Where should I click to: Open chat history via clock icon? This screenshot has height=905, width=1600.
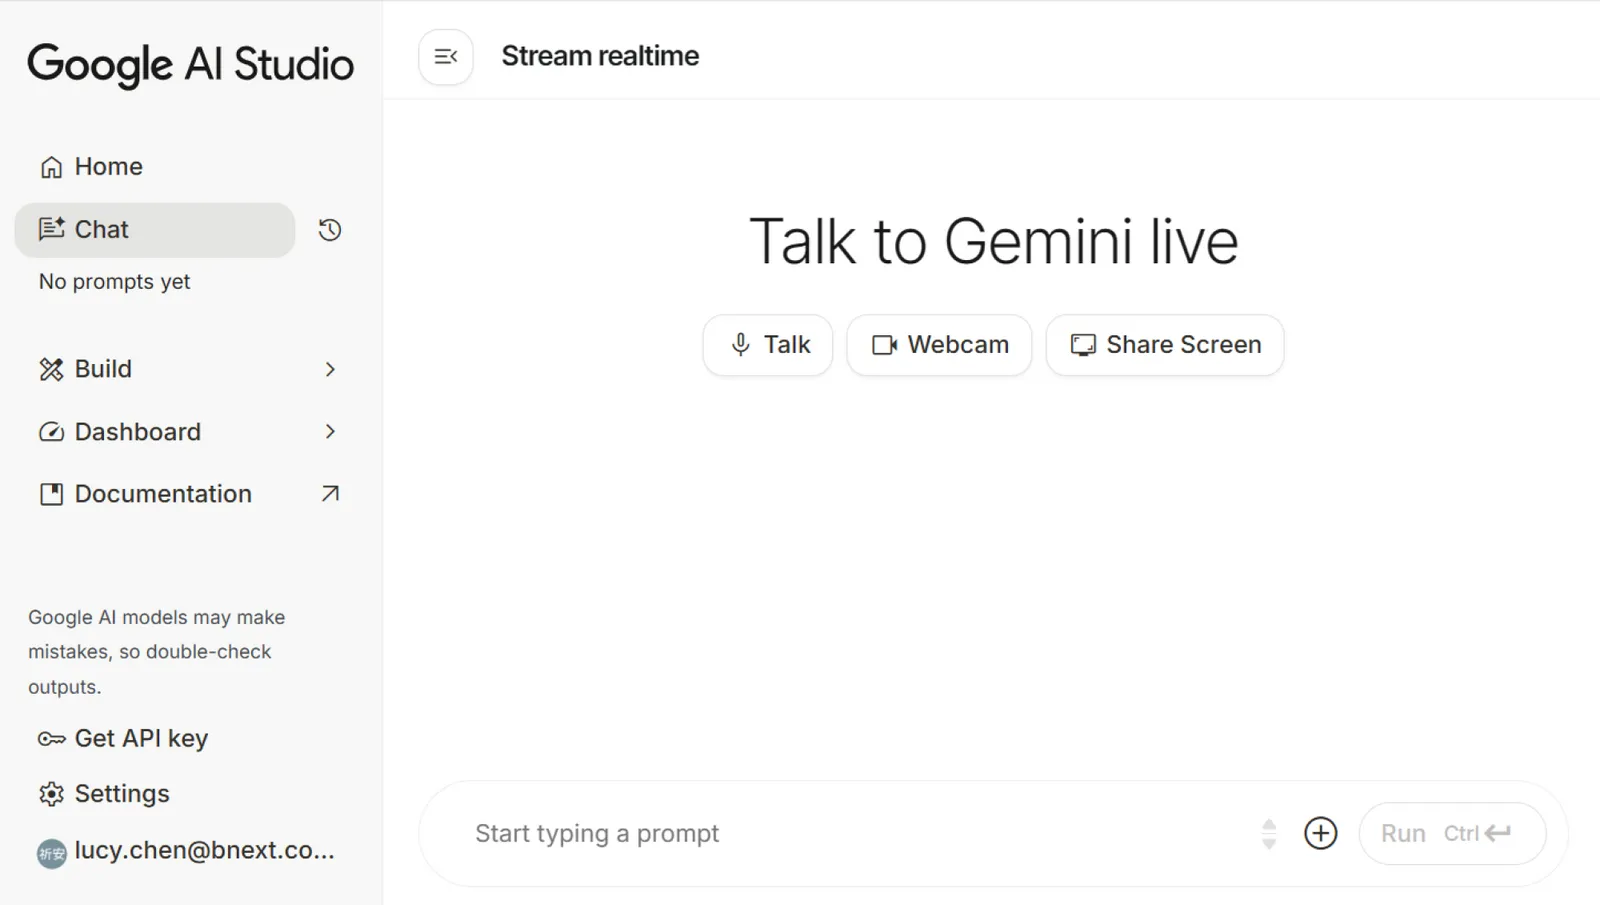[329, 229]
